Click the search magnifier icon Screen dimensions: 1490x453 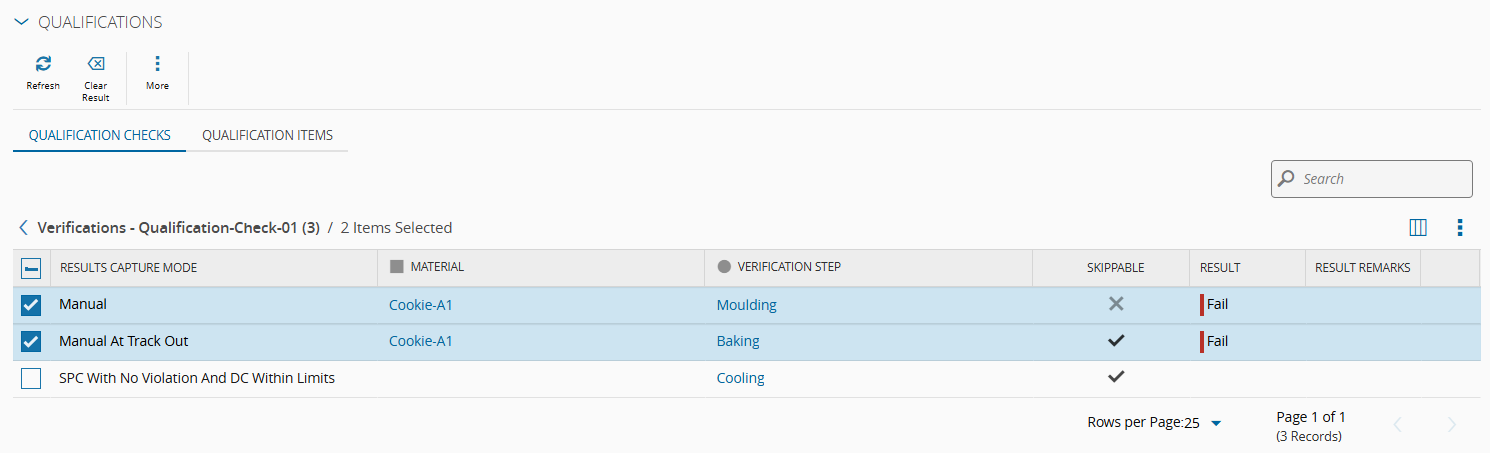[x=1287, y=179]
